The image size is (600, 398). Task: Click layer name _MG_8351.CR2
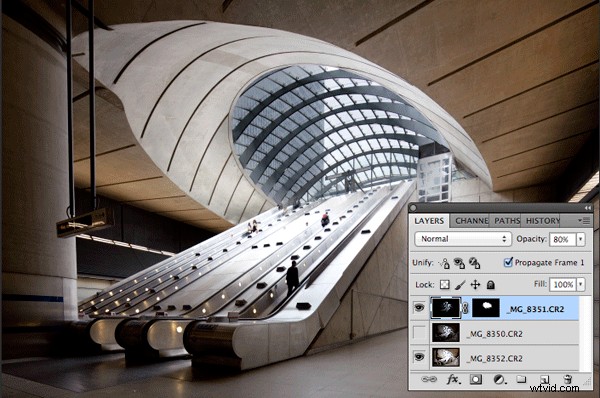[x=535, y=309]
